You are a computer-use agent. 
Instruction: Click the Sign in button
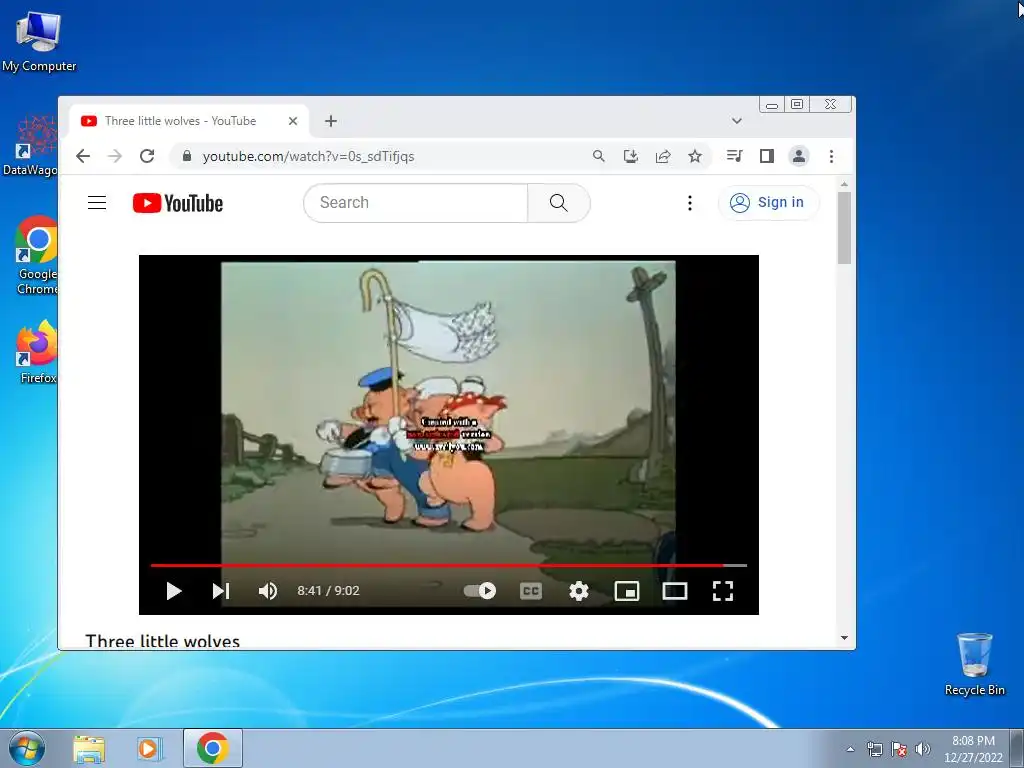[768, 202]
